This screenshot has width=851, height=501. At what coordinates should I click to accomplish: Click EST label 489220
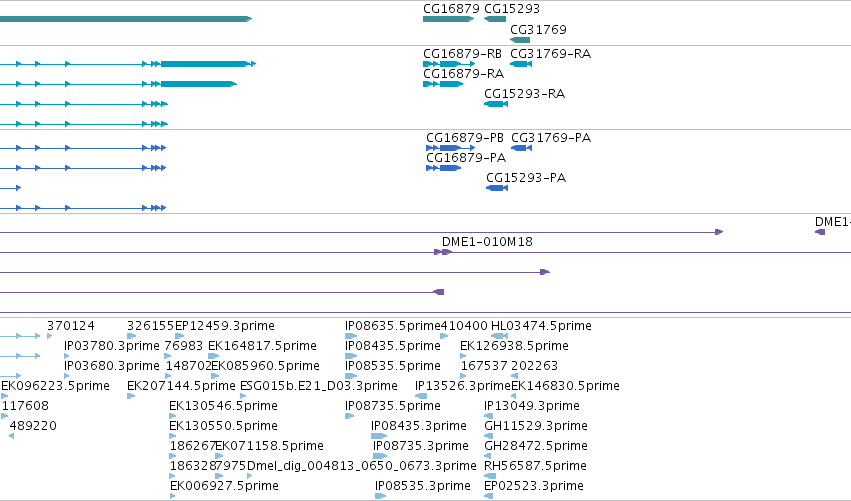pos(33,427)
